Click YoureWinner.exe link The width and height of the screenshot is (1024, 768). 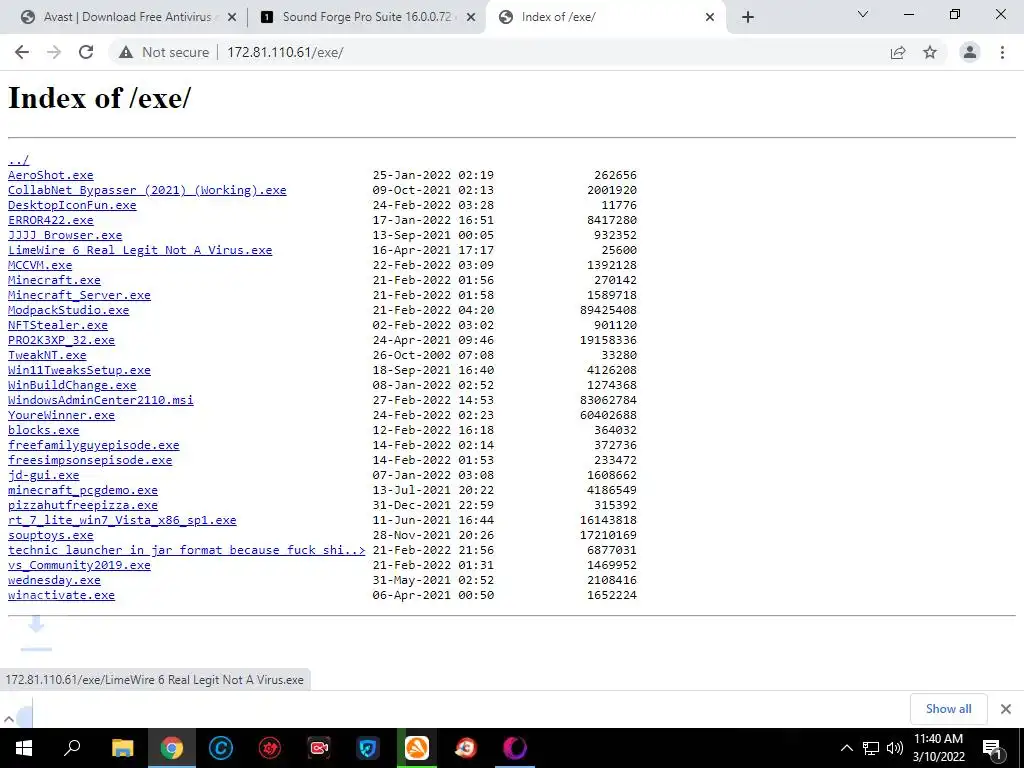point(61,415)
